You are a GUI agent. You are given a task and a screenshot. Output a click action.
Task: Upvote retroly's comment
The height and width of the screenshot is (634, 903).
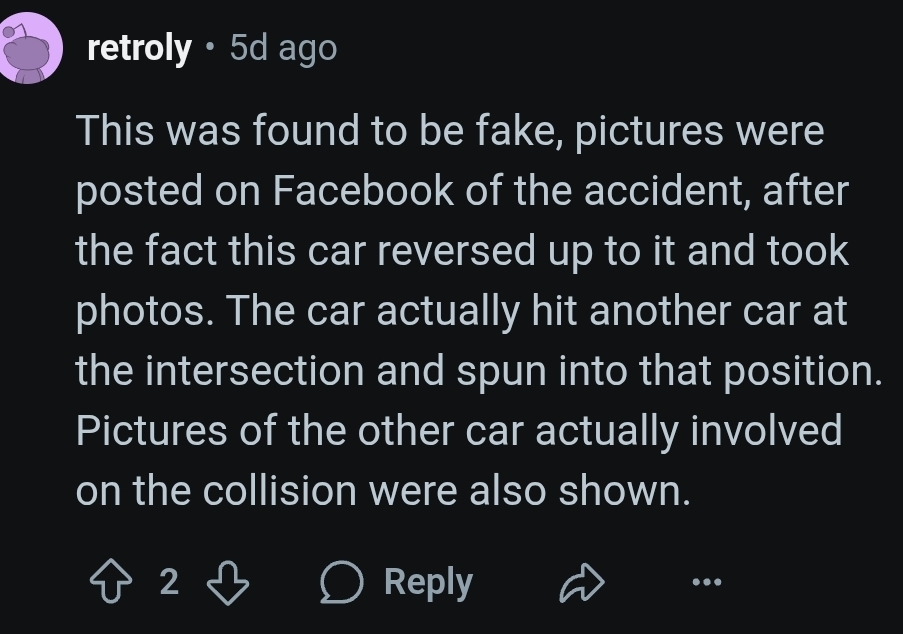[x=111, y=582]
